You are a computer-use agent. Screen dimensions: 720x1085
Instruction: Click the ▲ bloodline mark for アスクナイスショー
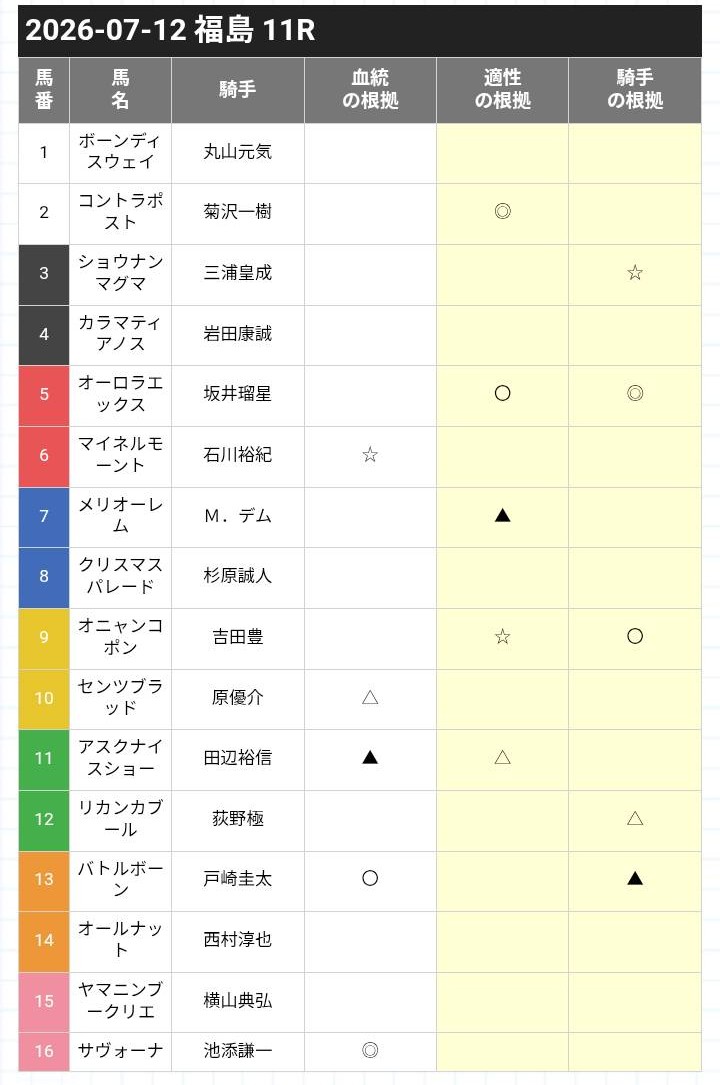pos(370,757)
